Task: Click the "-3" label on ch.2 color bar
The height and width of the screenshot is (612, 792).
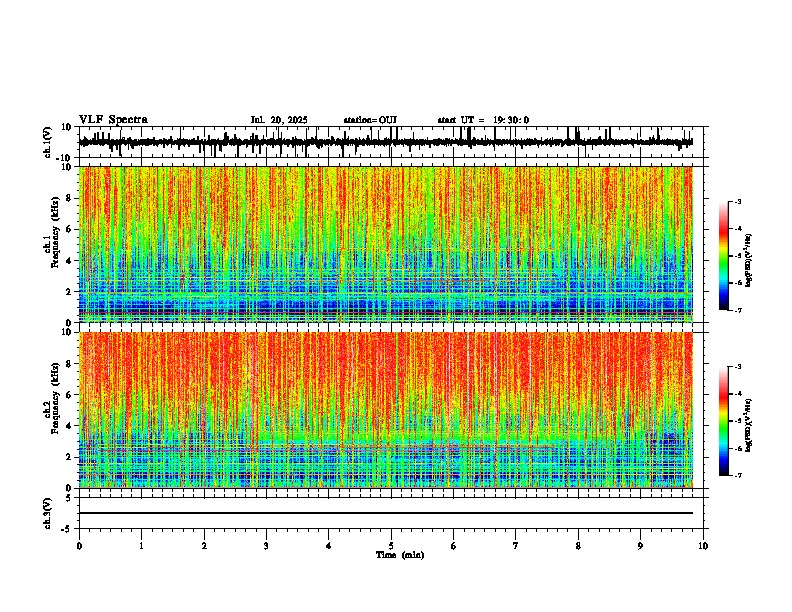Action: click(738, 367)
